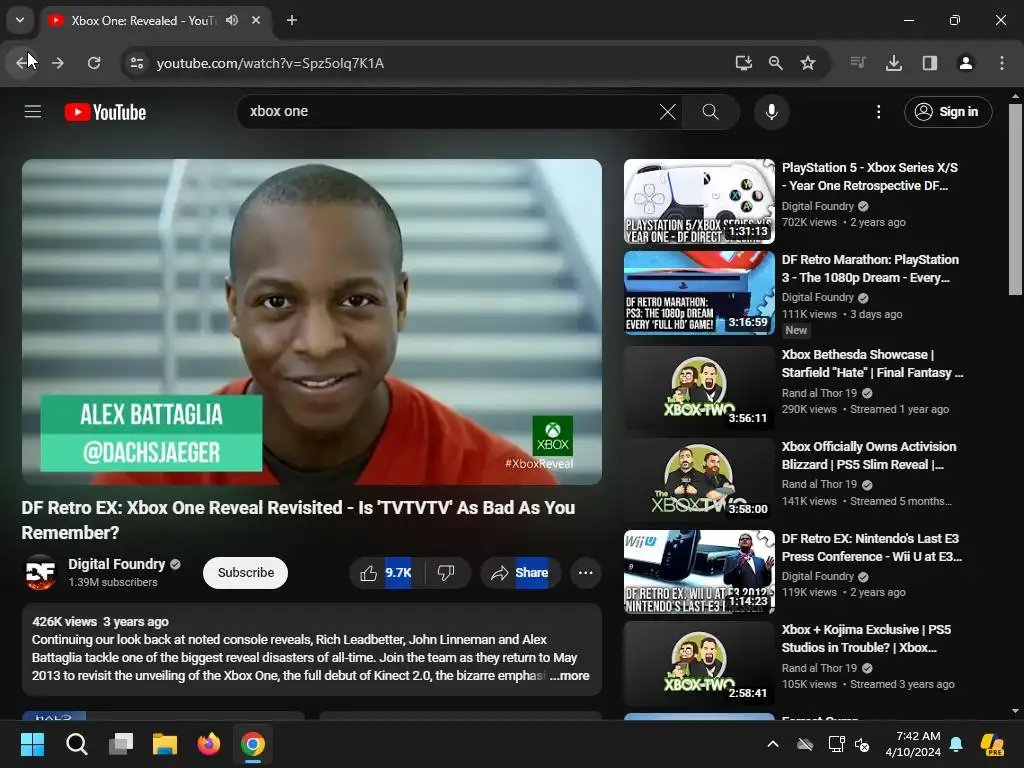
Task: Open Chrome profile avatar icon
Action: (x=966, y=63)
